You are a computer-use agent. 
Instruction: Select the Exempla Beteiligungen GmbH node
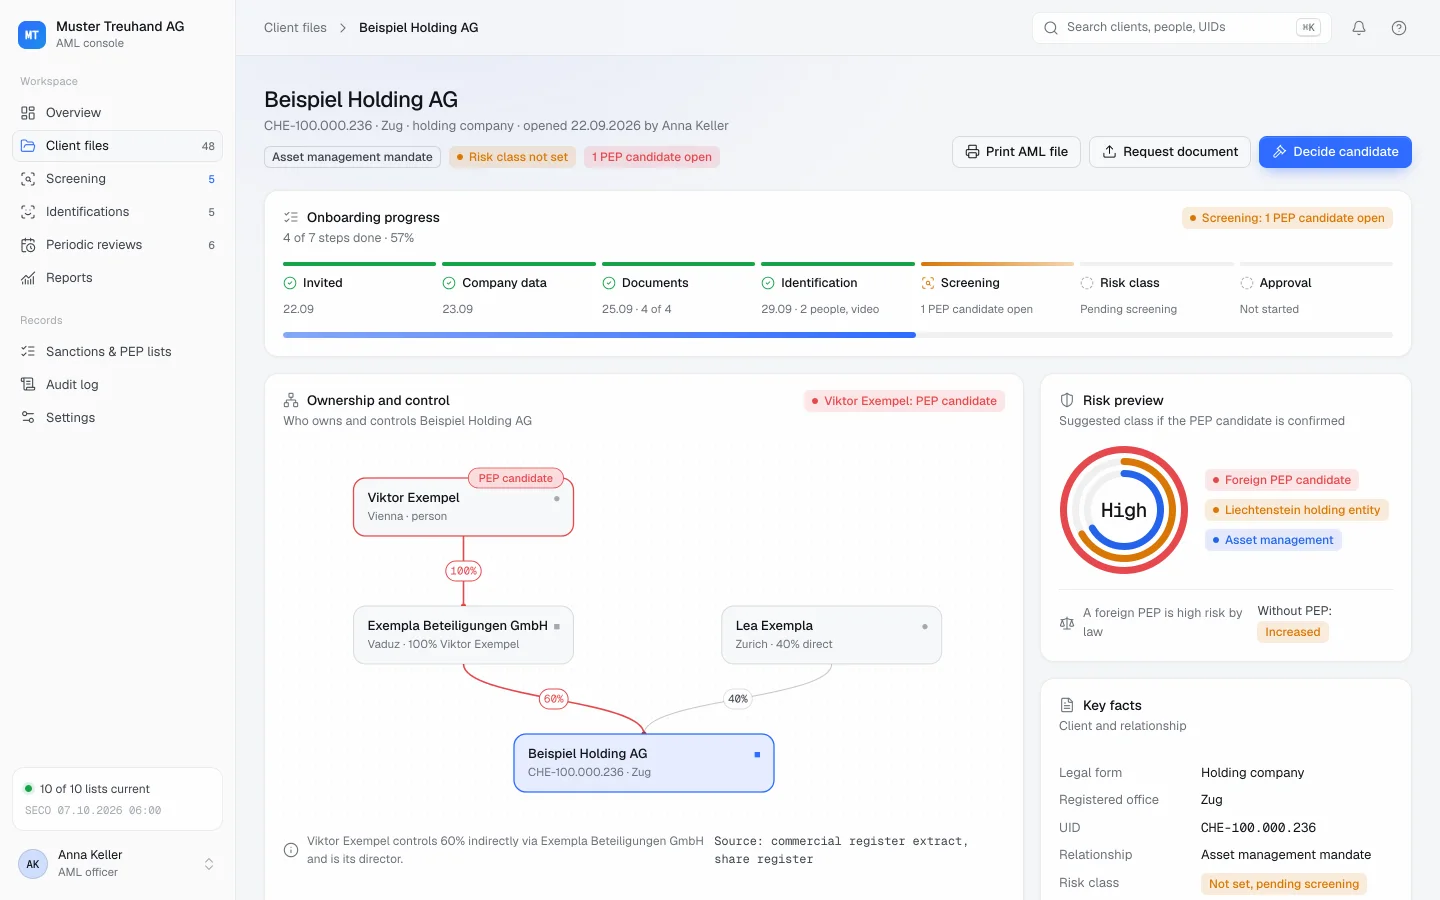click(463, 635)
